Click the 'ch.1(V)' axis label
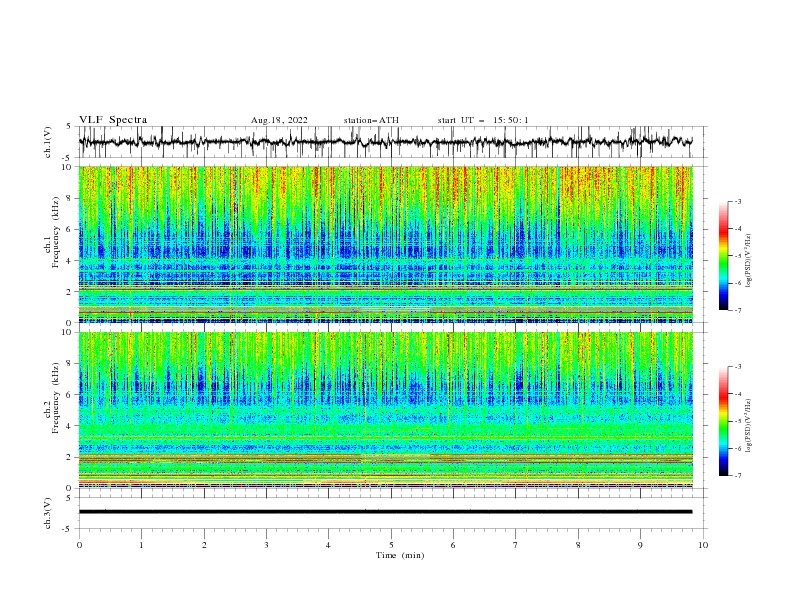 (x=48, y=142)
